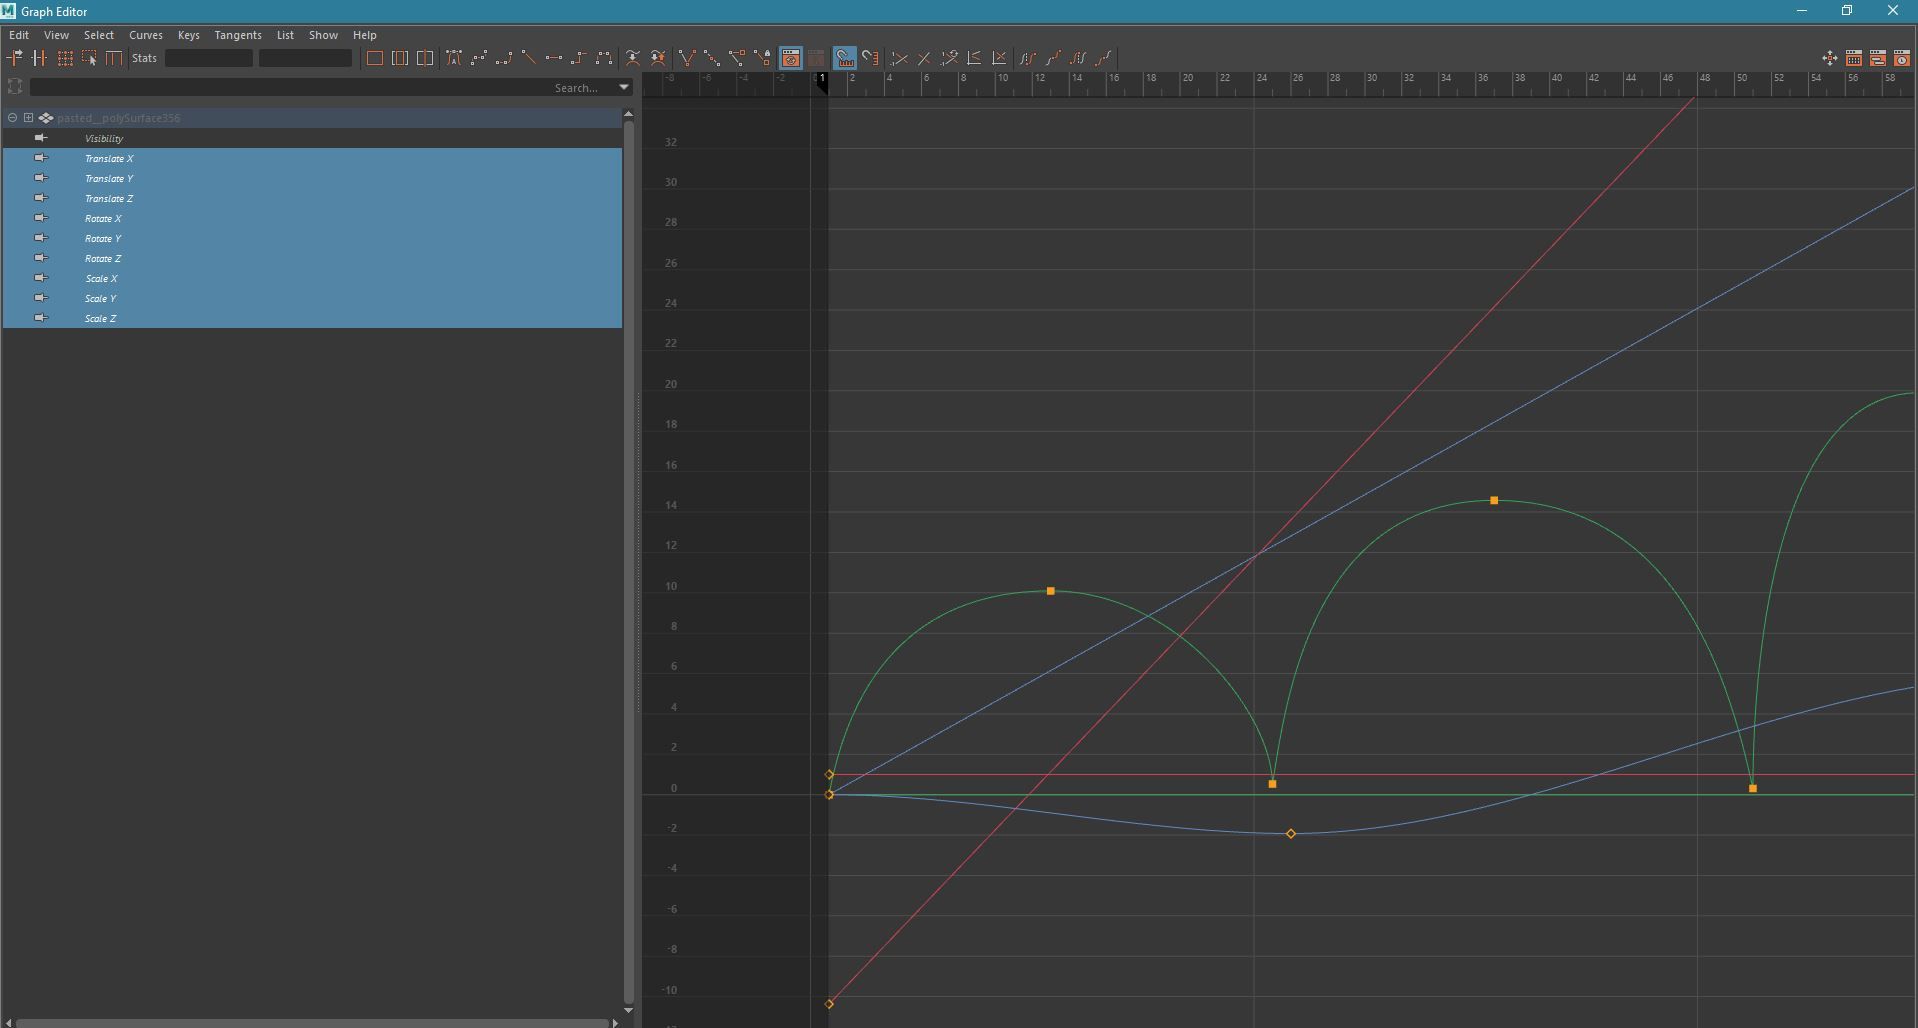1918x1028 pixels.
Task: Set Linear tangents from the toolbar
Action: [528, 58]
